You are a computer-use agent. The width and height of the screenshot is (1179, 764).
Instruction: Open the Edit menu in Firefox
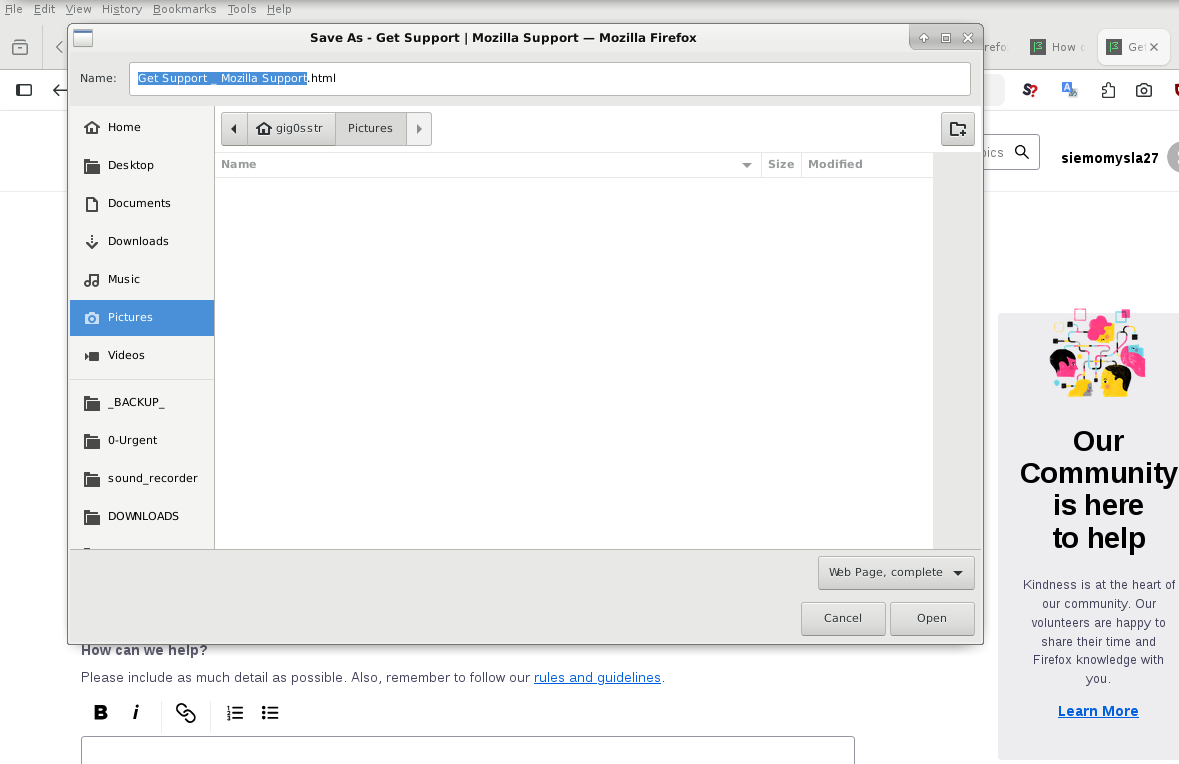coord(44,9)
